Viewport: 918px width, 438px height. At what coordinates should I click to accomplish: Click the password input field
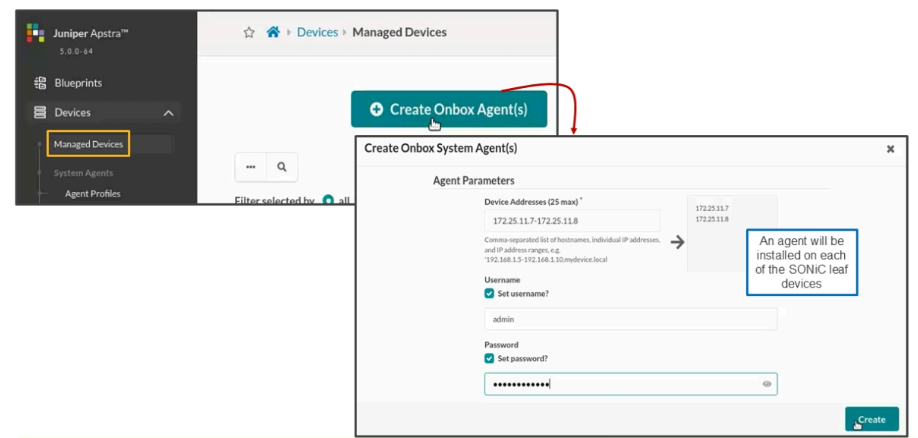pyautogui.click(x=631, y=384)
